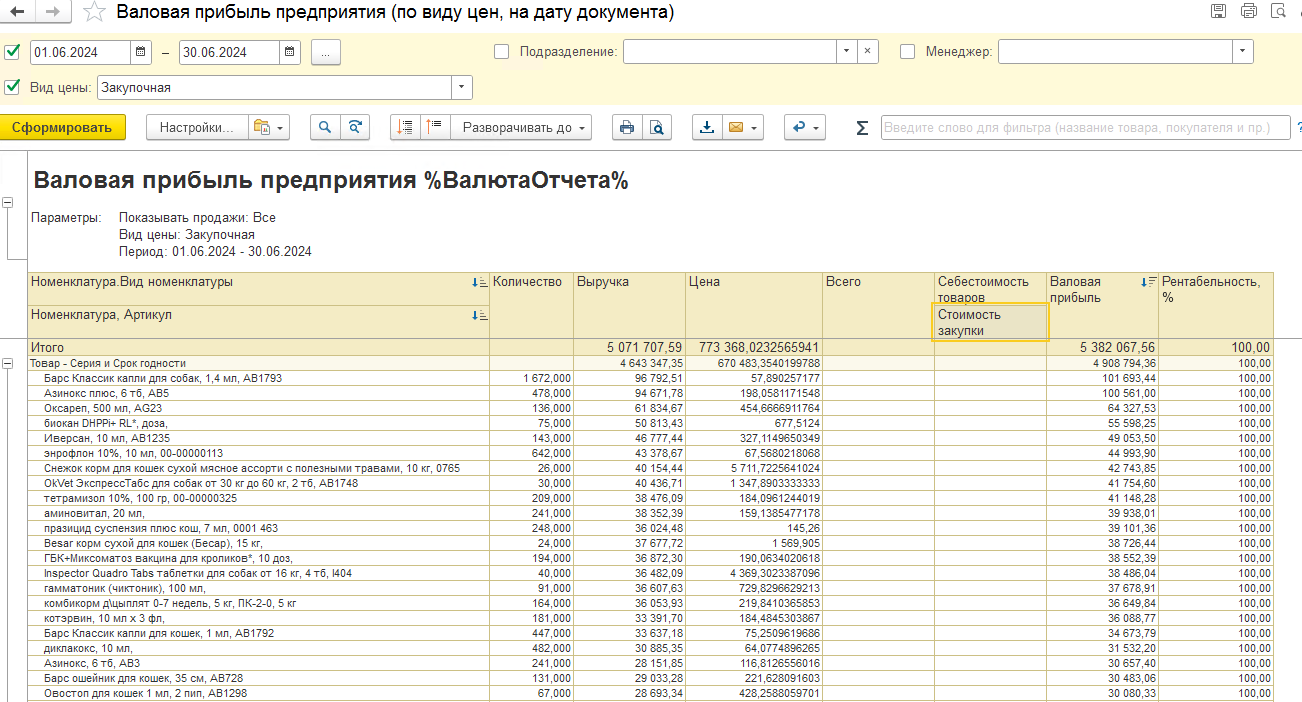Image resolution: width=1302 pixels, height=702 pixels.
Task: Click the save icon in the title bar
Action: (x=1218, y=12)
